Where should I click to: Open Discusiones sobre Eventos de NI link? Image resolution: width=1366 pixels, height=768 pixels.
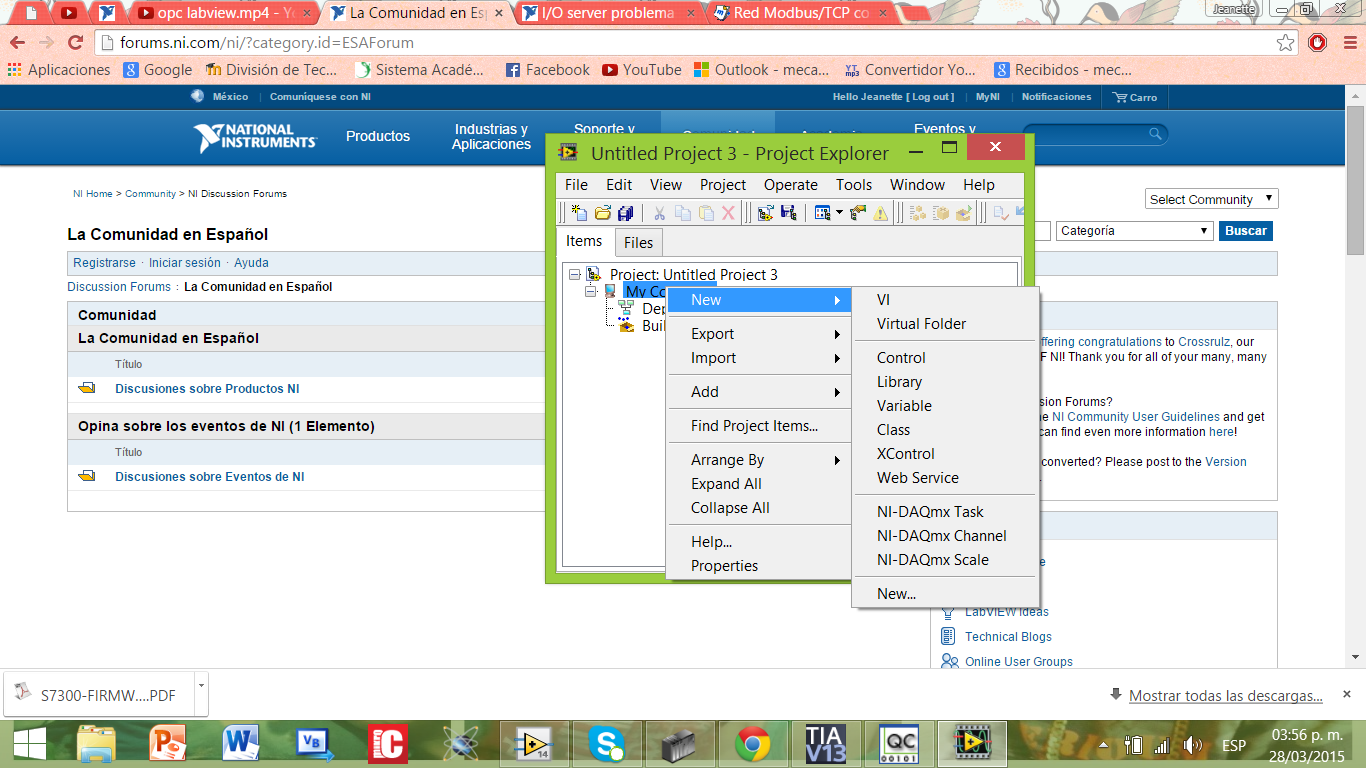click(210, 477)
